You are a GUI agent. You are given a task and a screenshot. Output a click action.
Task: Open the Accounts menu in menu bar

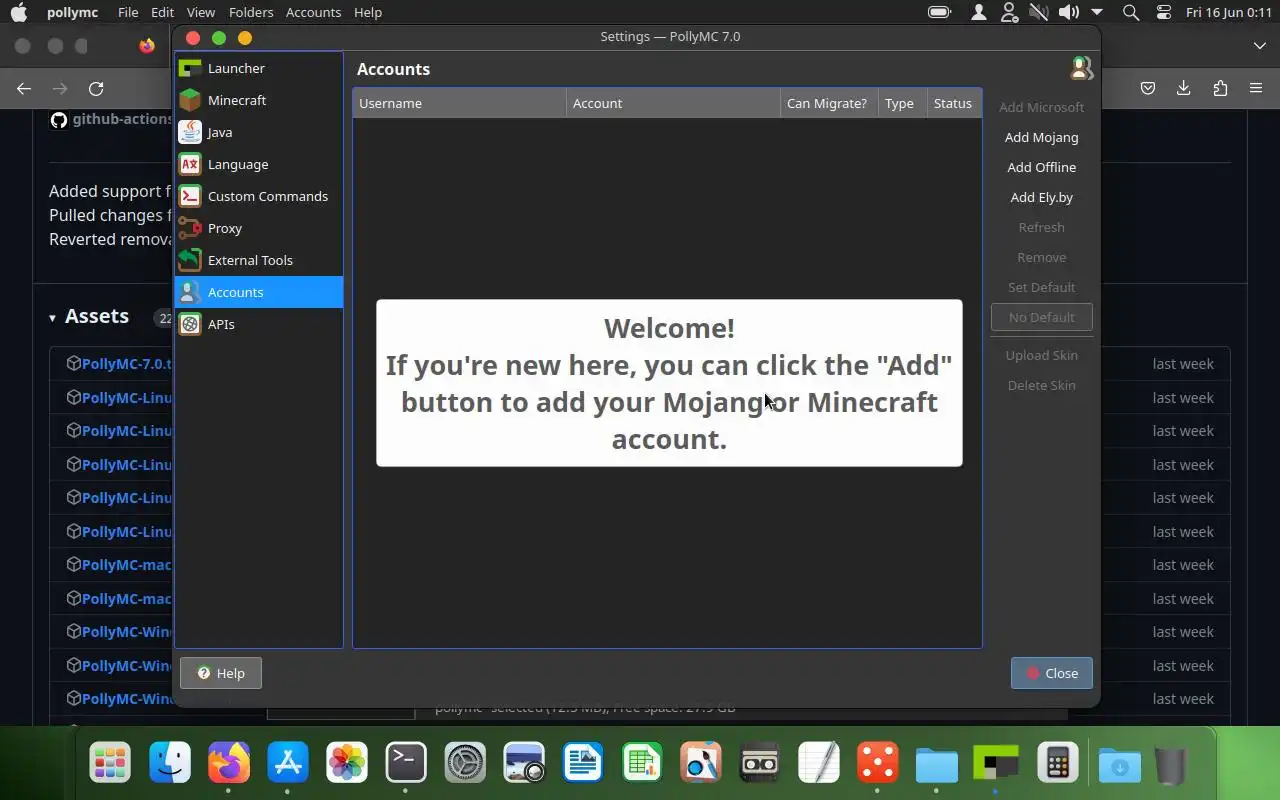click(313, 12)
